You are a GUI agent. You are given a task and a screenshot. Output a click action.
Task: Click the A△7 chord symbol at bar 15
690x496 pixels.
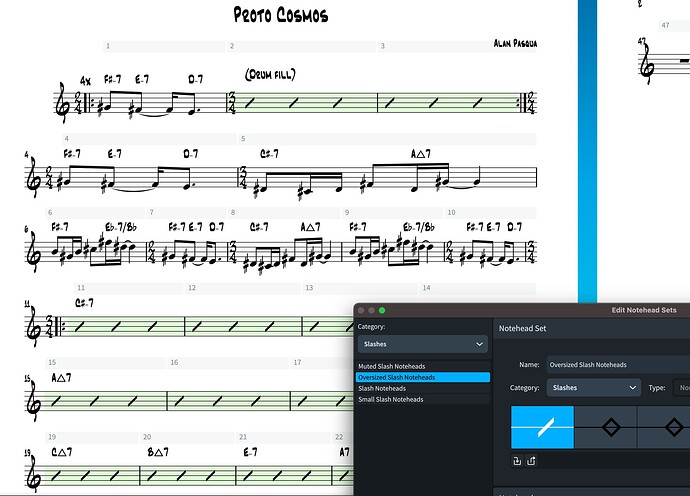click(x=61, y=378)
